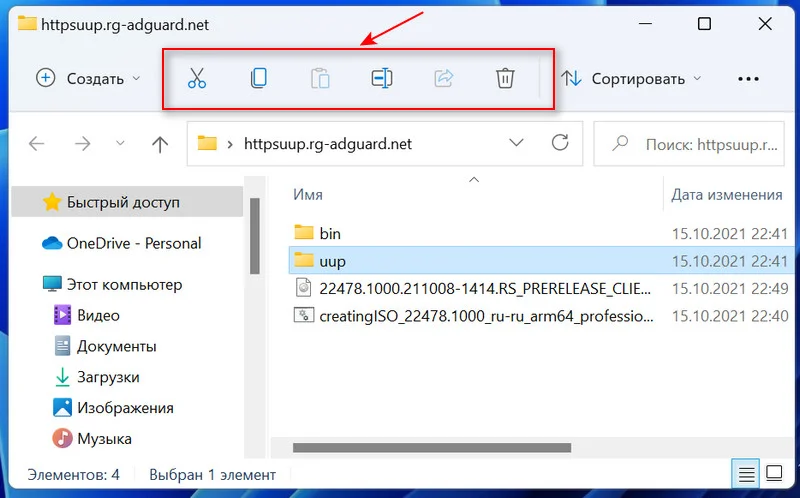Click status text Элементов: 4
This screenshot has width=800, height=498.
73,475
